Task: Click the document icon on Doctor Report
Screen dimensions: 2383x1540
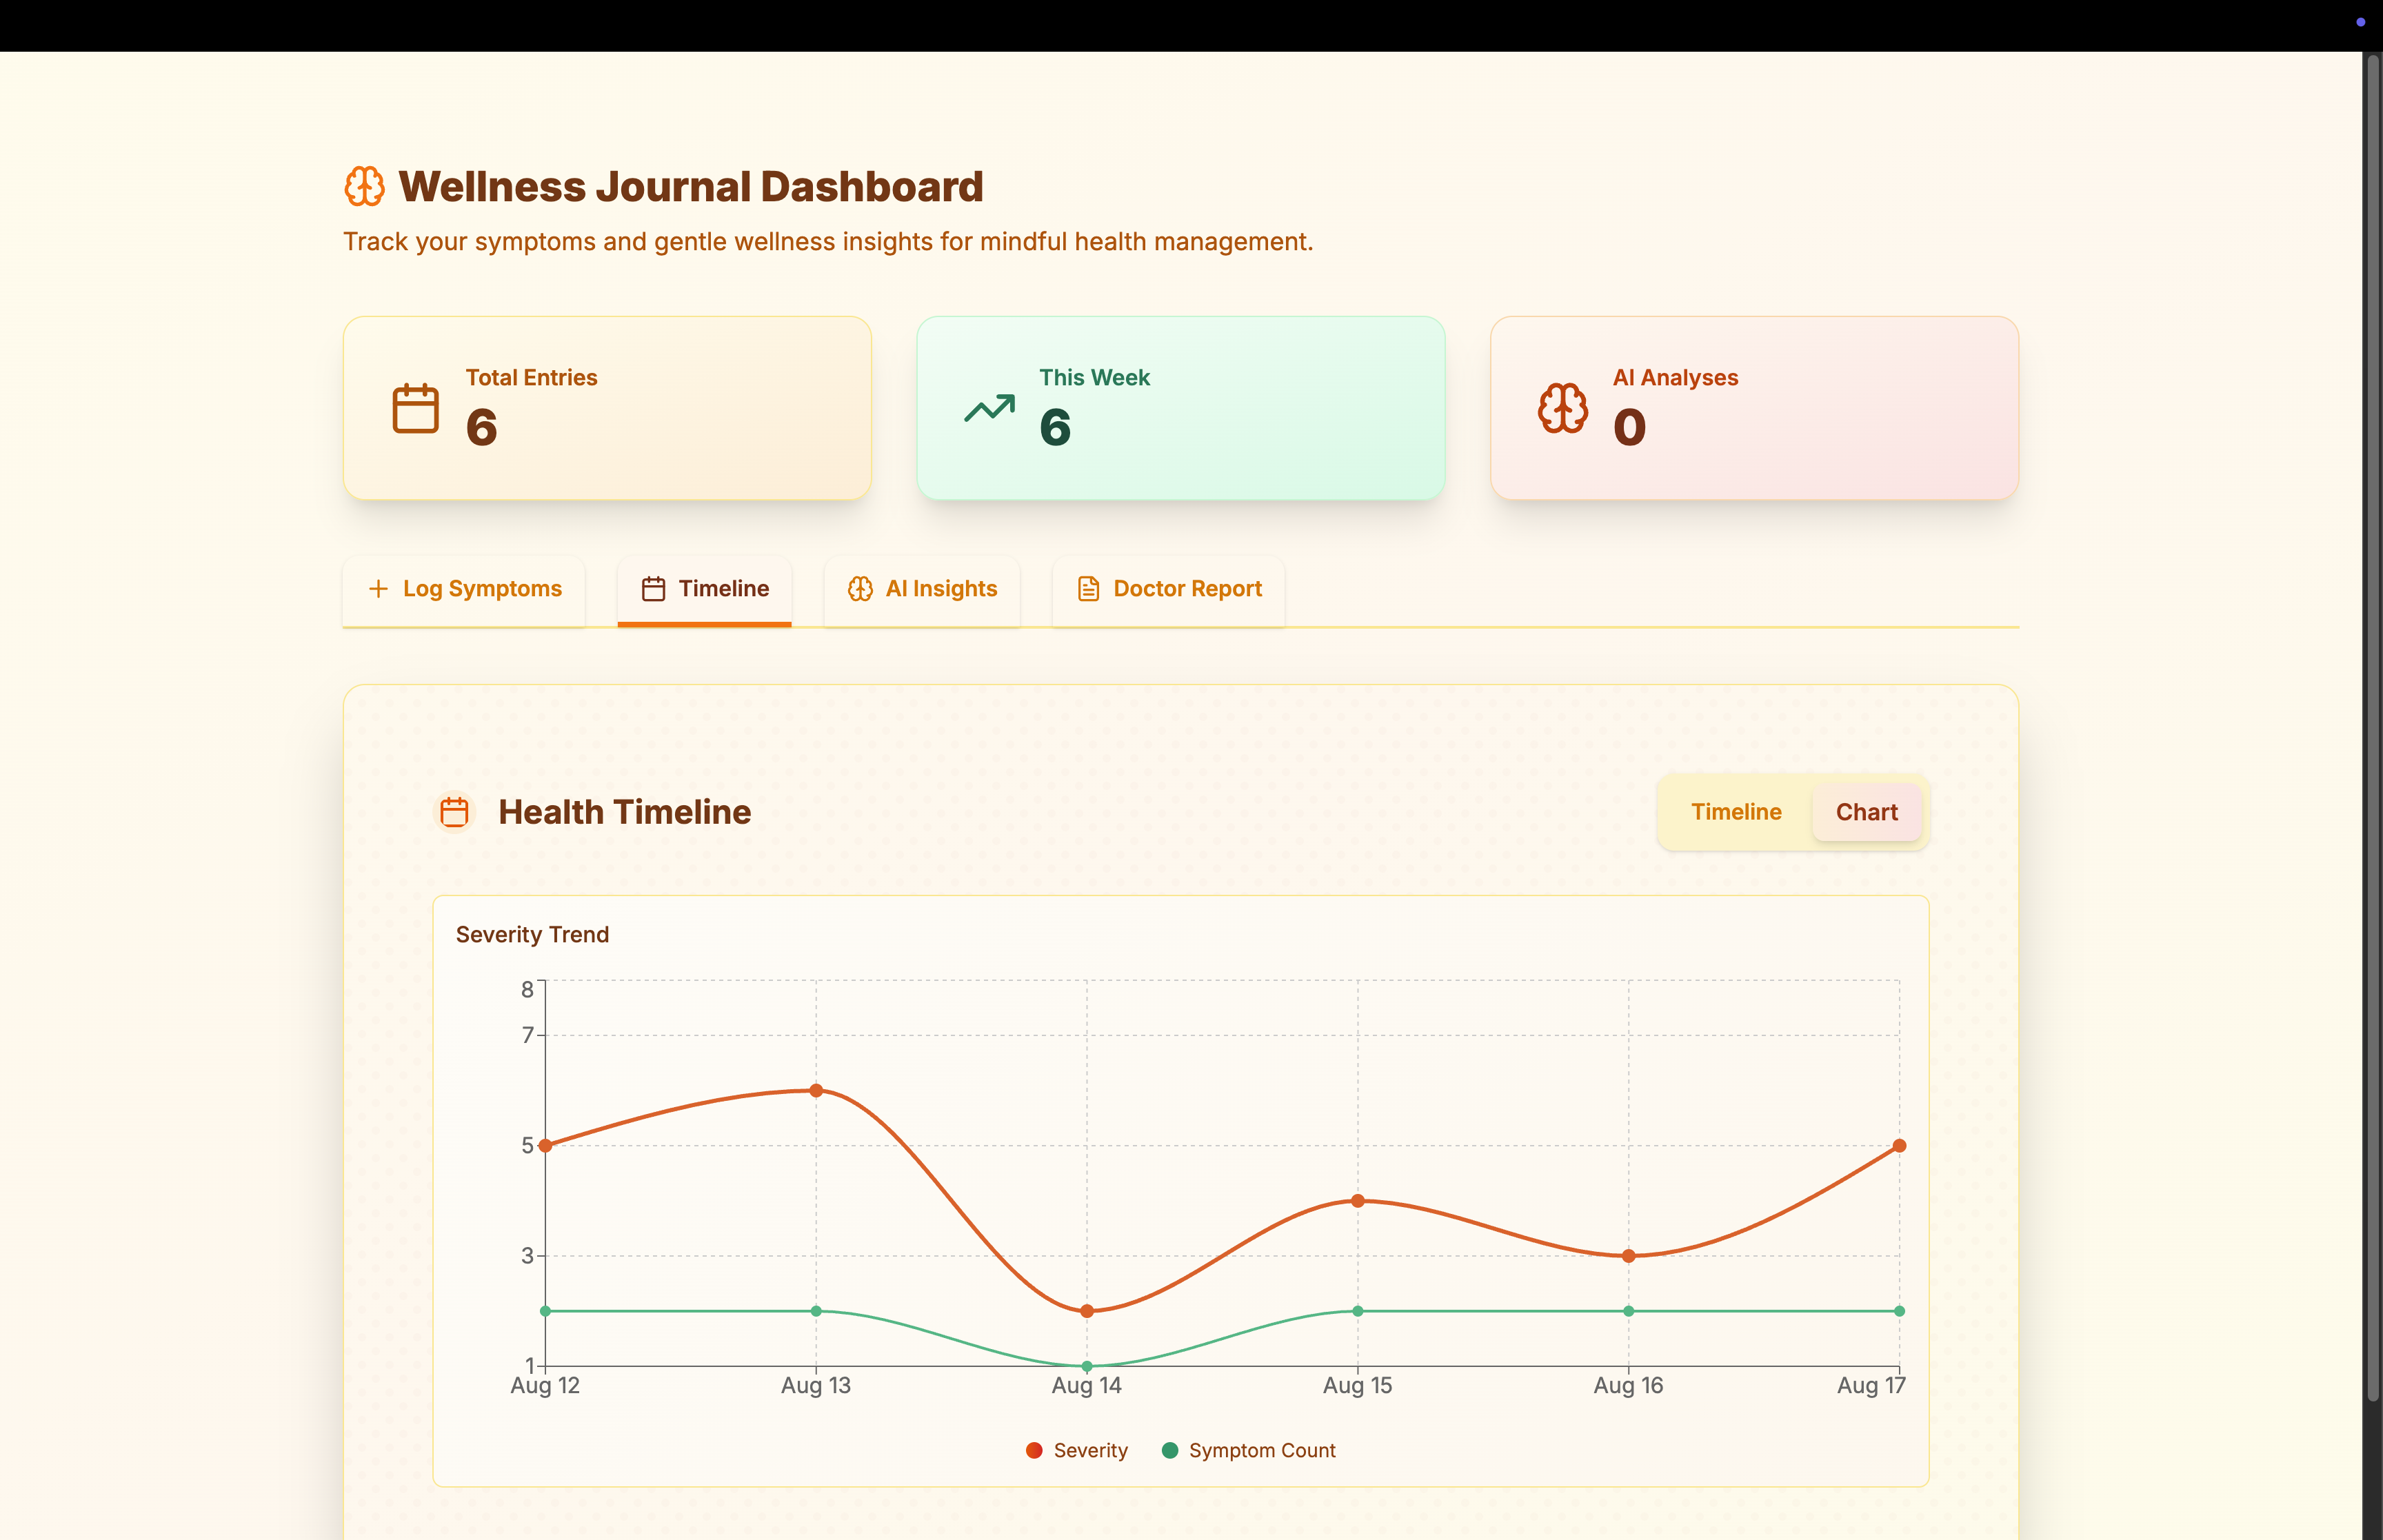Action: [1088, 589]
